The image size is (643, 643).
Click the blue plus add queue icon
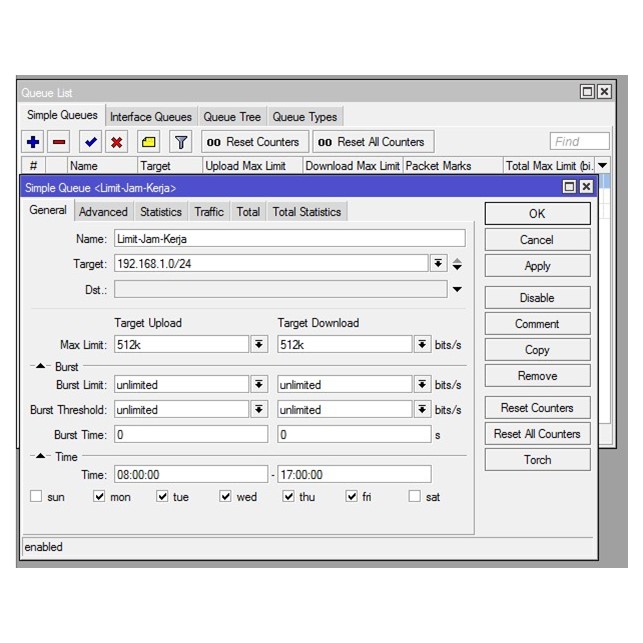33,142
